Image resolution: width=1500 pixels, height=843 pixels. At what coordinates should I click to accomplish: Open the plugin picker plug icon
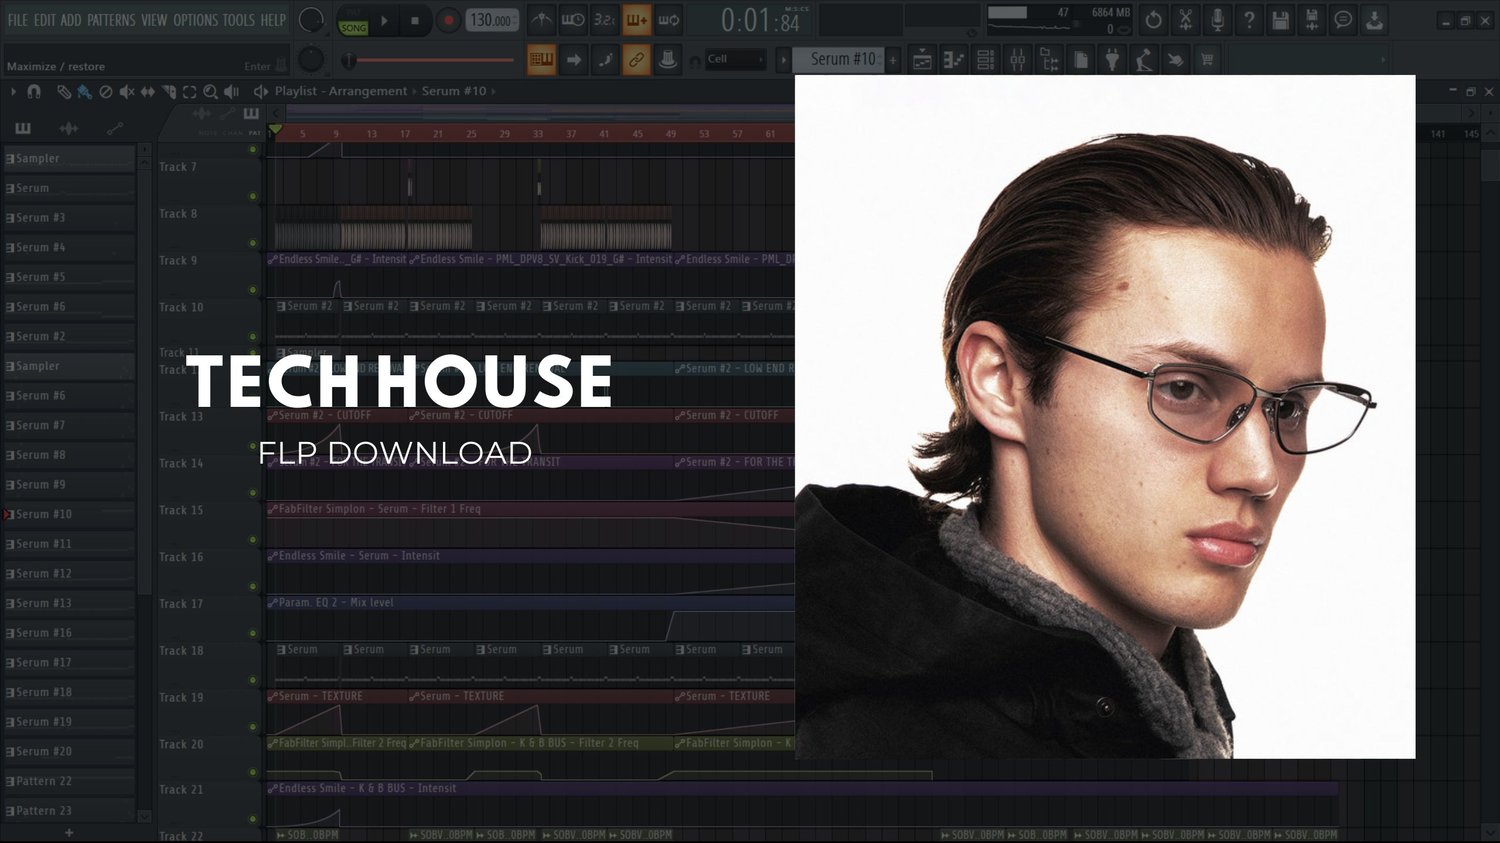tap(1112, 60)
